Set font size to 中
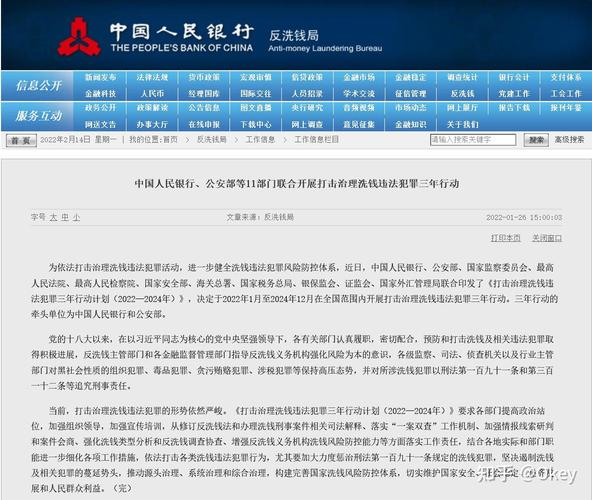The height and width of the screenshot is (500, 592). pyautogui.click(x=65, y=217)
